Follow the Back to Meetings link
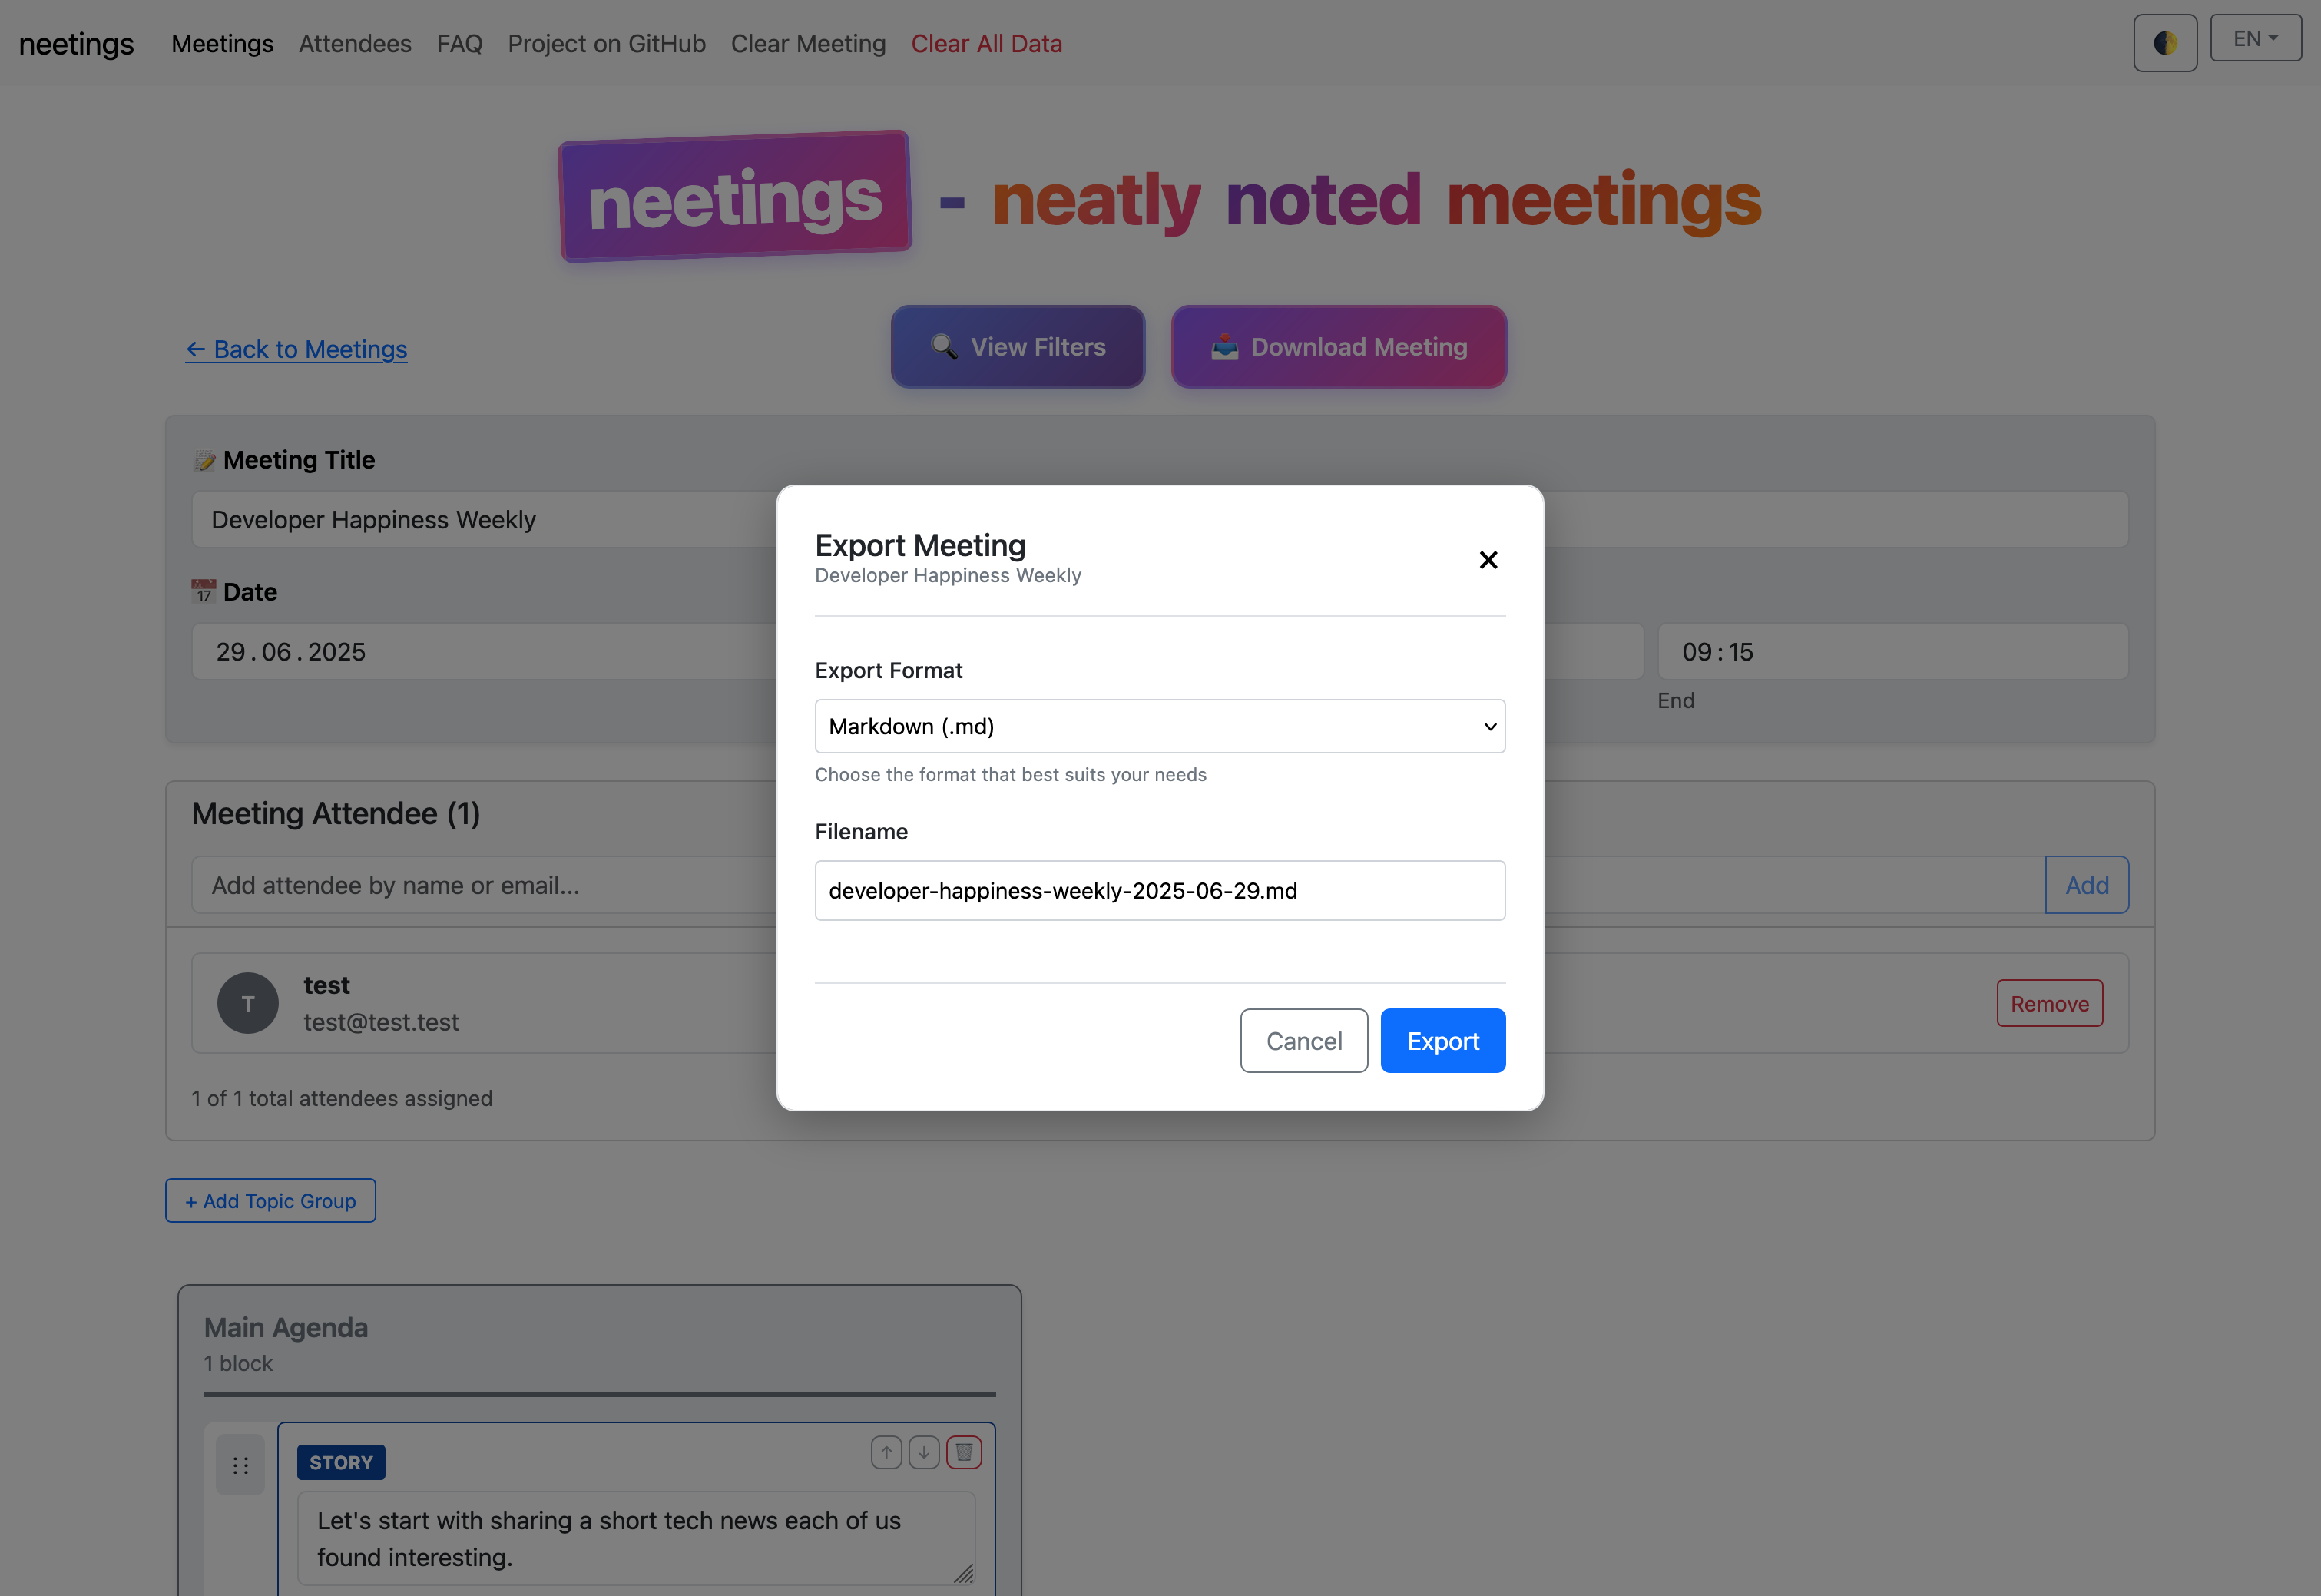Image resolution: width=2321 pixels, height=1596 pixels. (296, 349)
